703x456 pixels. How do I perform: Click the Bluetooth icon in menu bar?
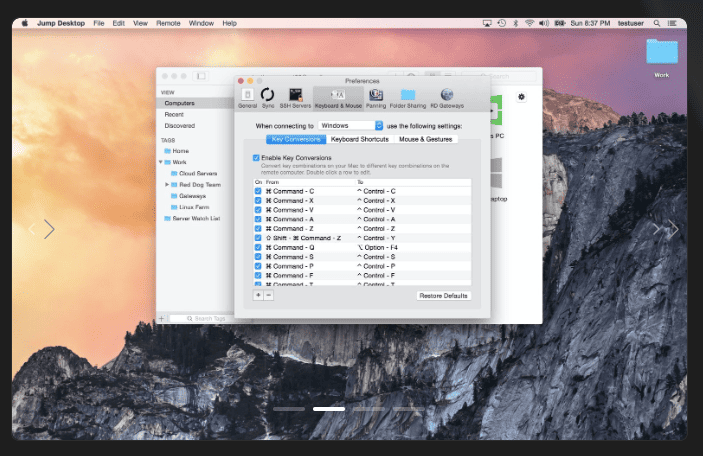(516, 23)
